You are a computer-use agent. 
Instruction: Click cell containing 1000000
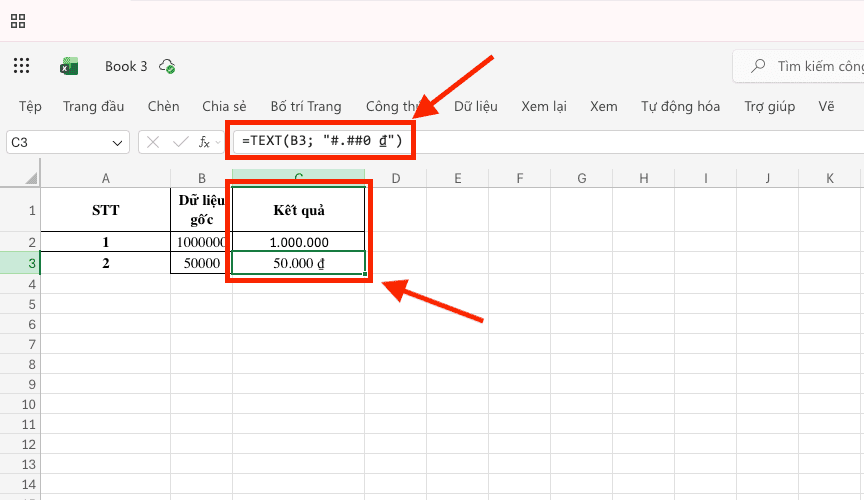[202, 242]
